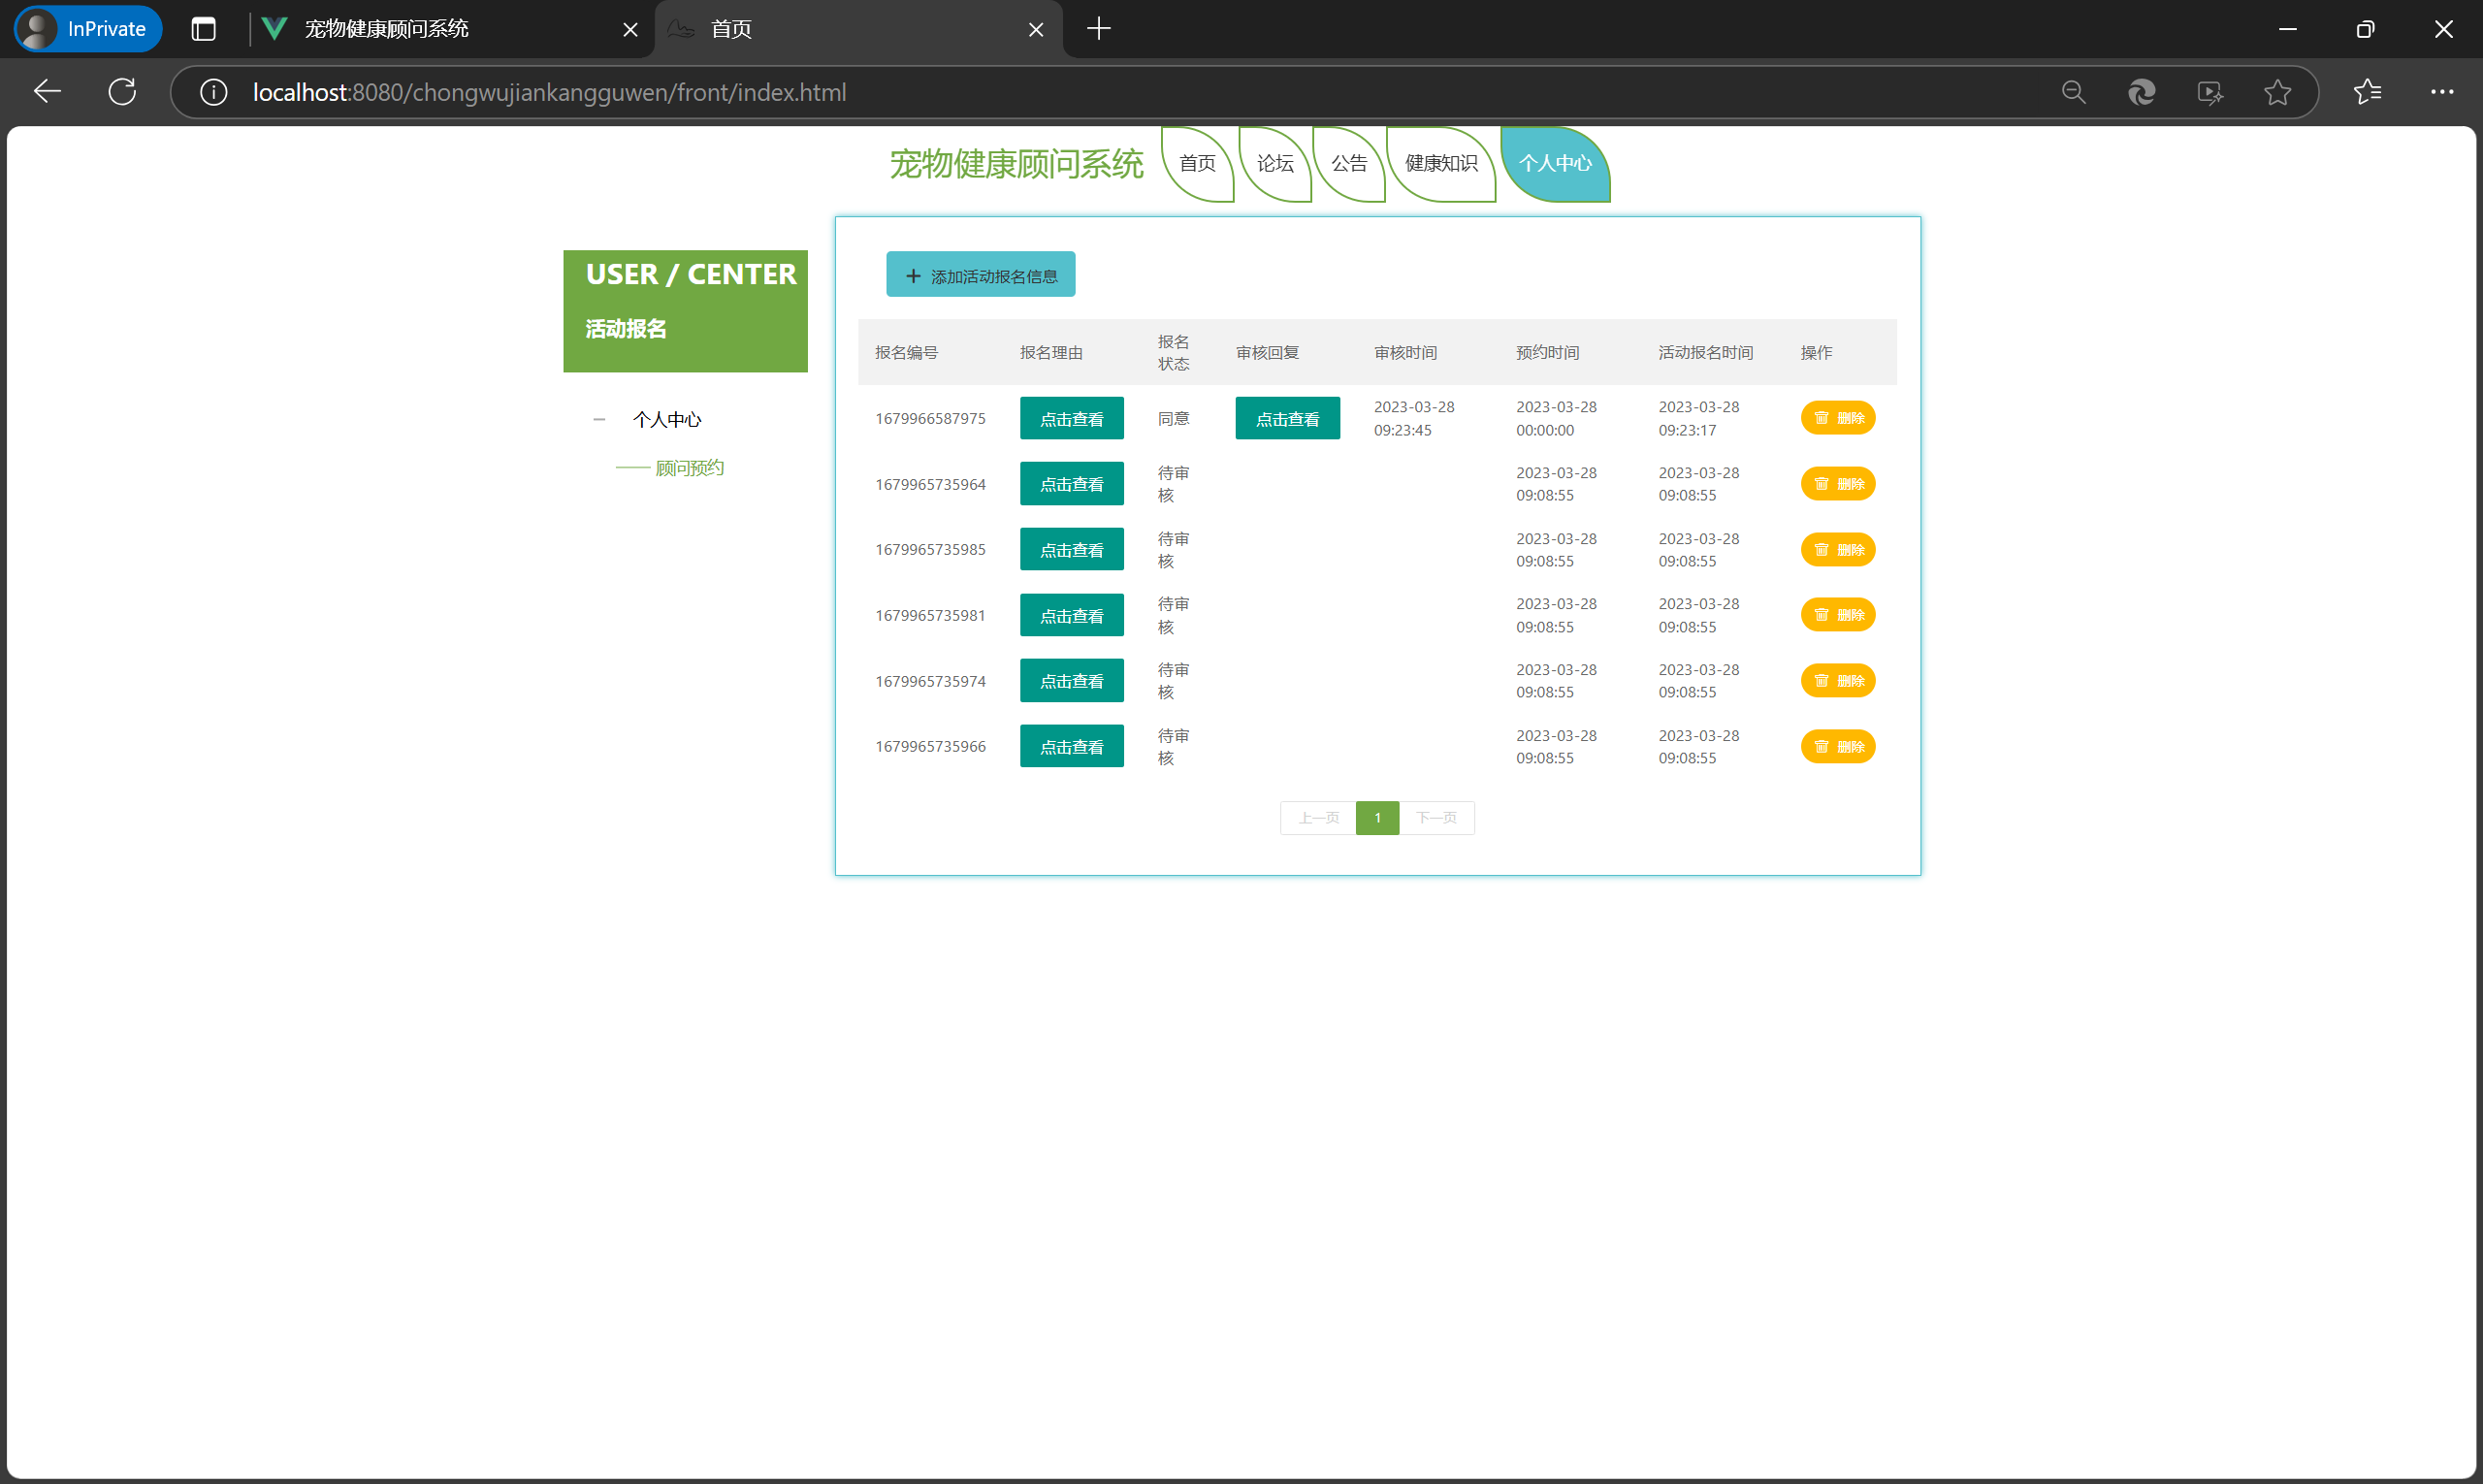Open tab actions menu icon
Image resolution: width=2483 pixels, height=1484 pixels.
[x=203, y=29]
